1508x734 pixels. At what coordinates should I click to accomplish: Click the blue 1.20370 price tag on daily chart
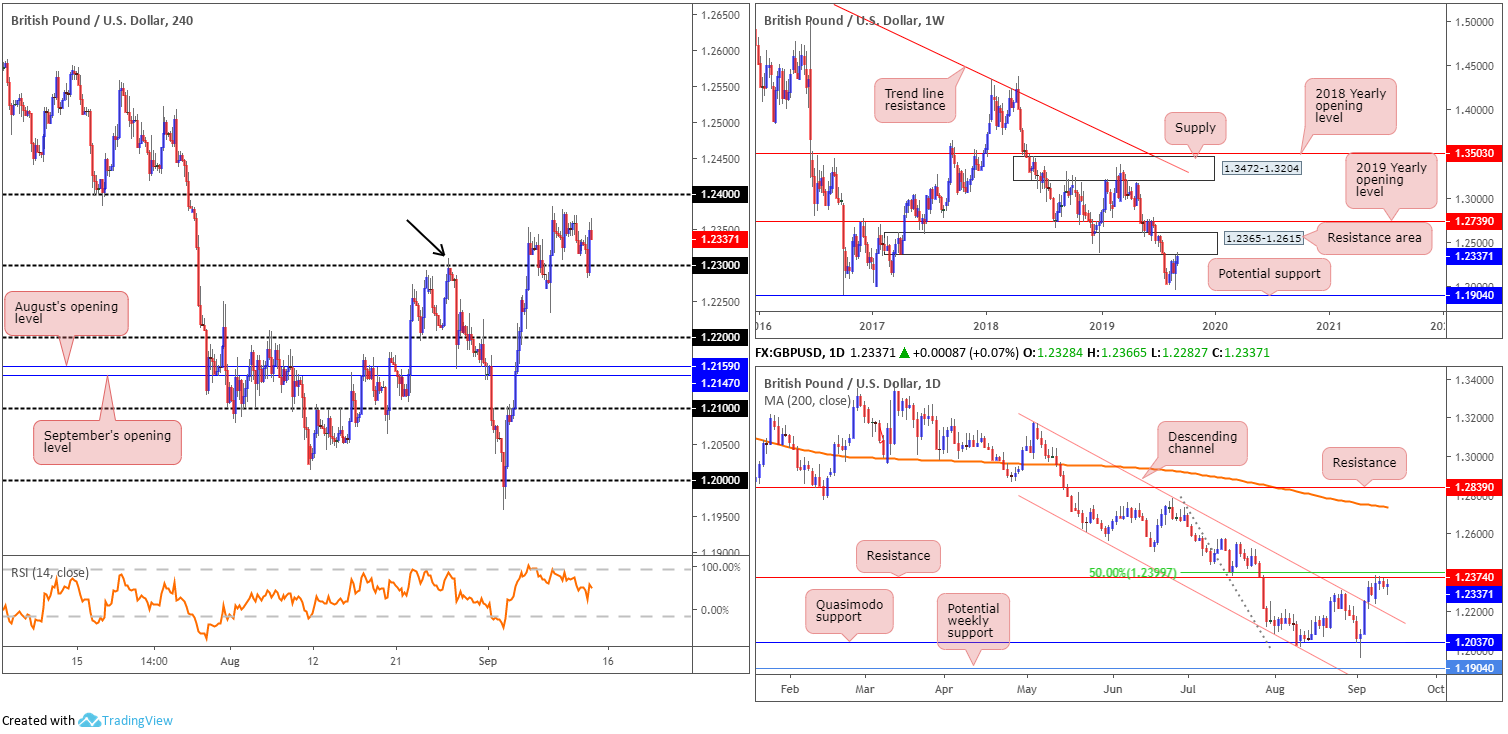[x=1475, y=643]
